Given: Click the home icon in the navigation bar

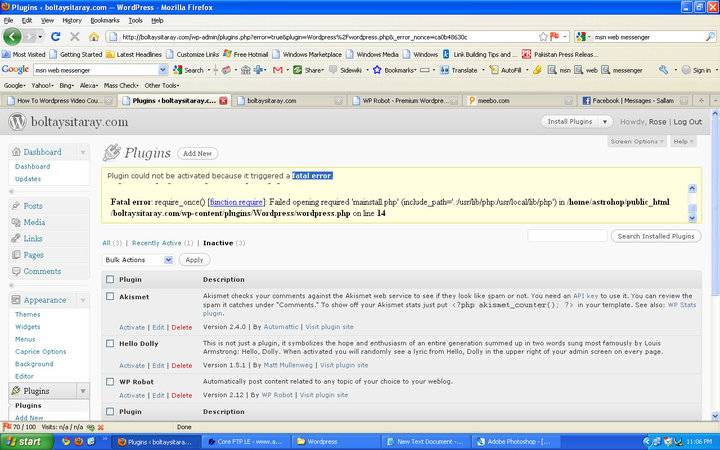Looking at the screenshot, I should (x=94, y=37).
